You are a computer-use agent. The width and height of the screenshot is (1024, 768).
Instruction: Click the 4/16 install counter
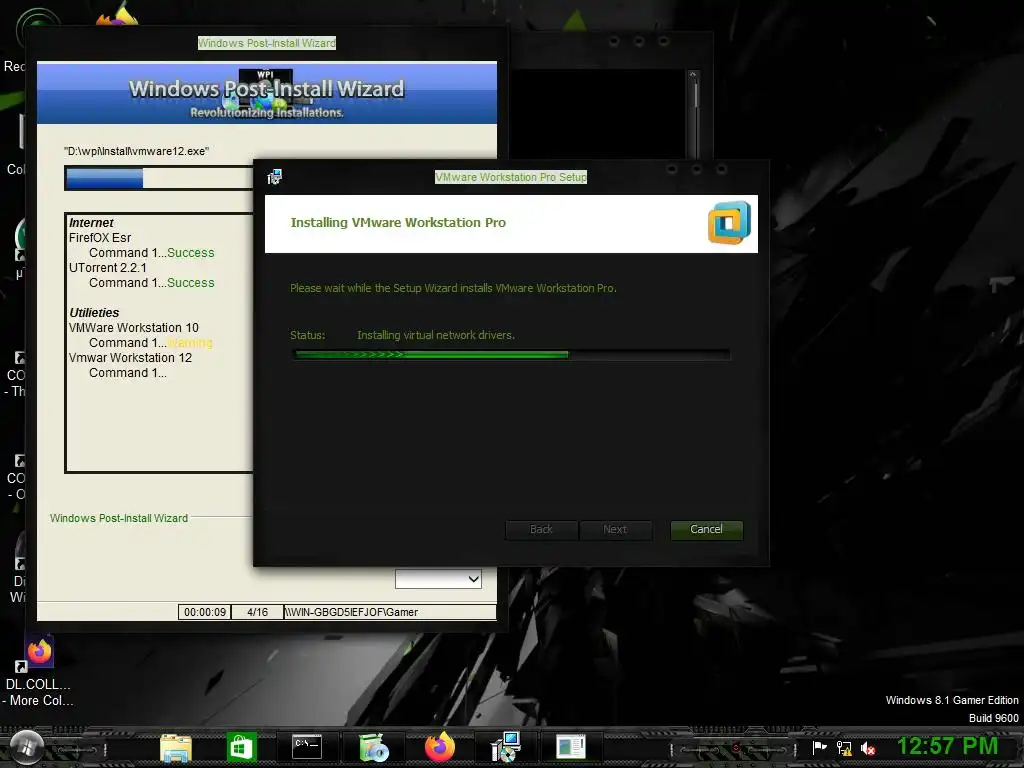click(x=257, y=612)
